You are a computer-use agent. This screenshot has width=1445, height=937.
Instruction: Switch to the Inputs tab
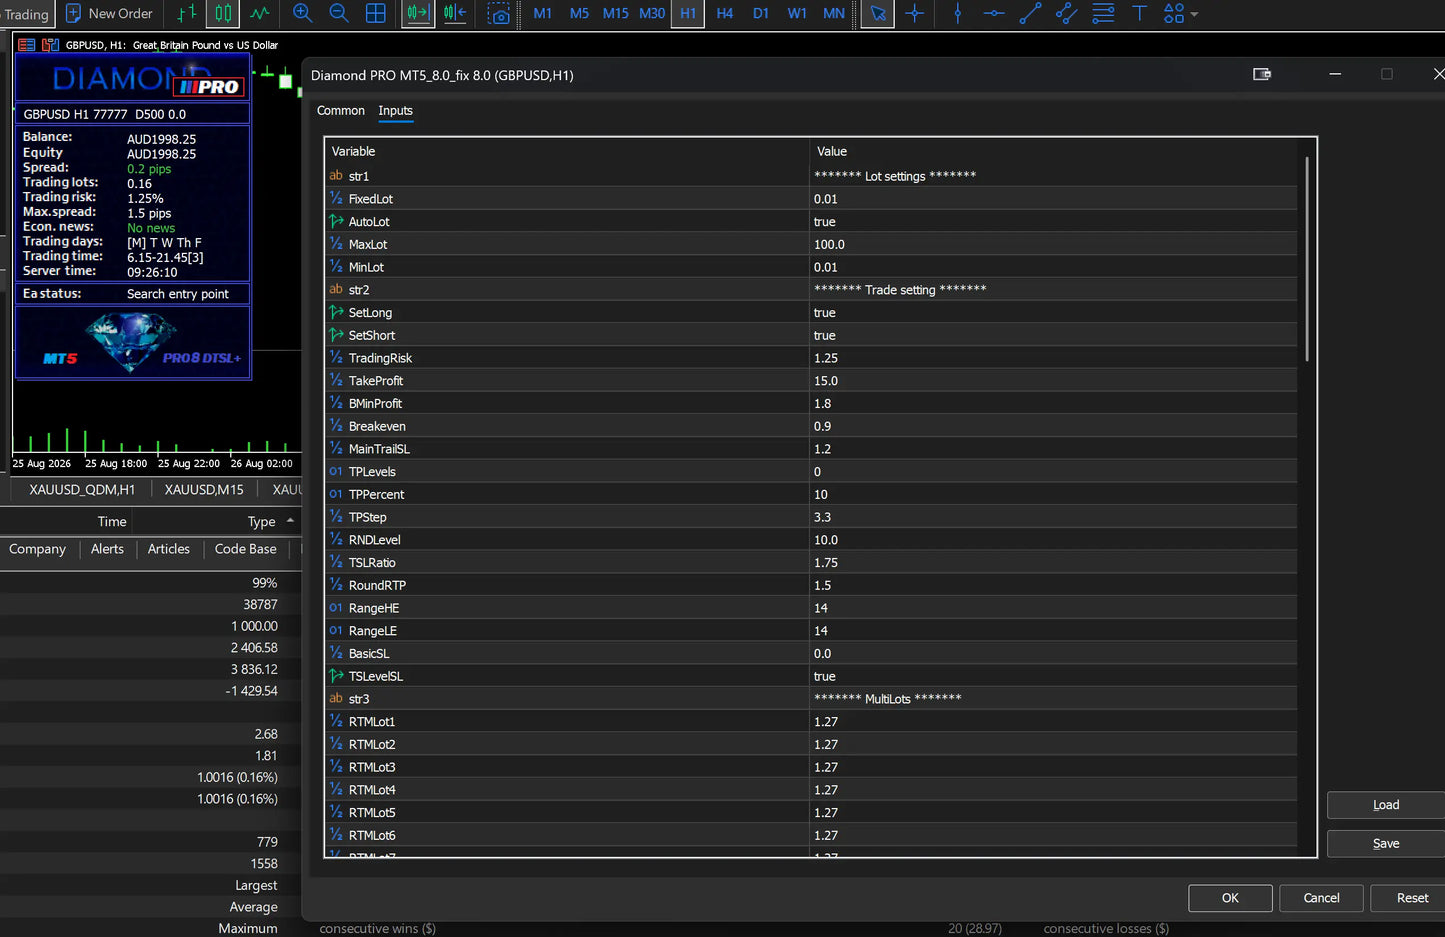pyautogui.click(x=396, y=111)
